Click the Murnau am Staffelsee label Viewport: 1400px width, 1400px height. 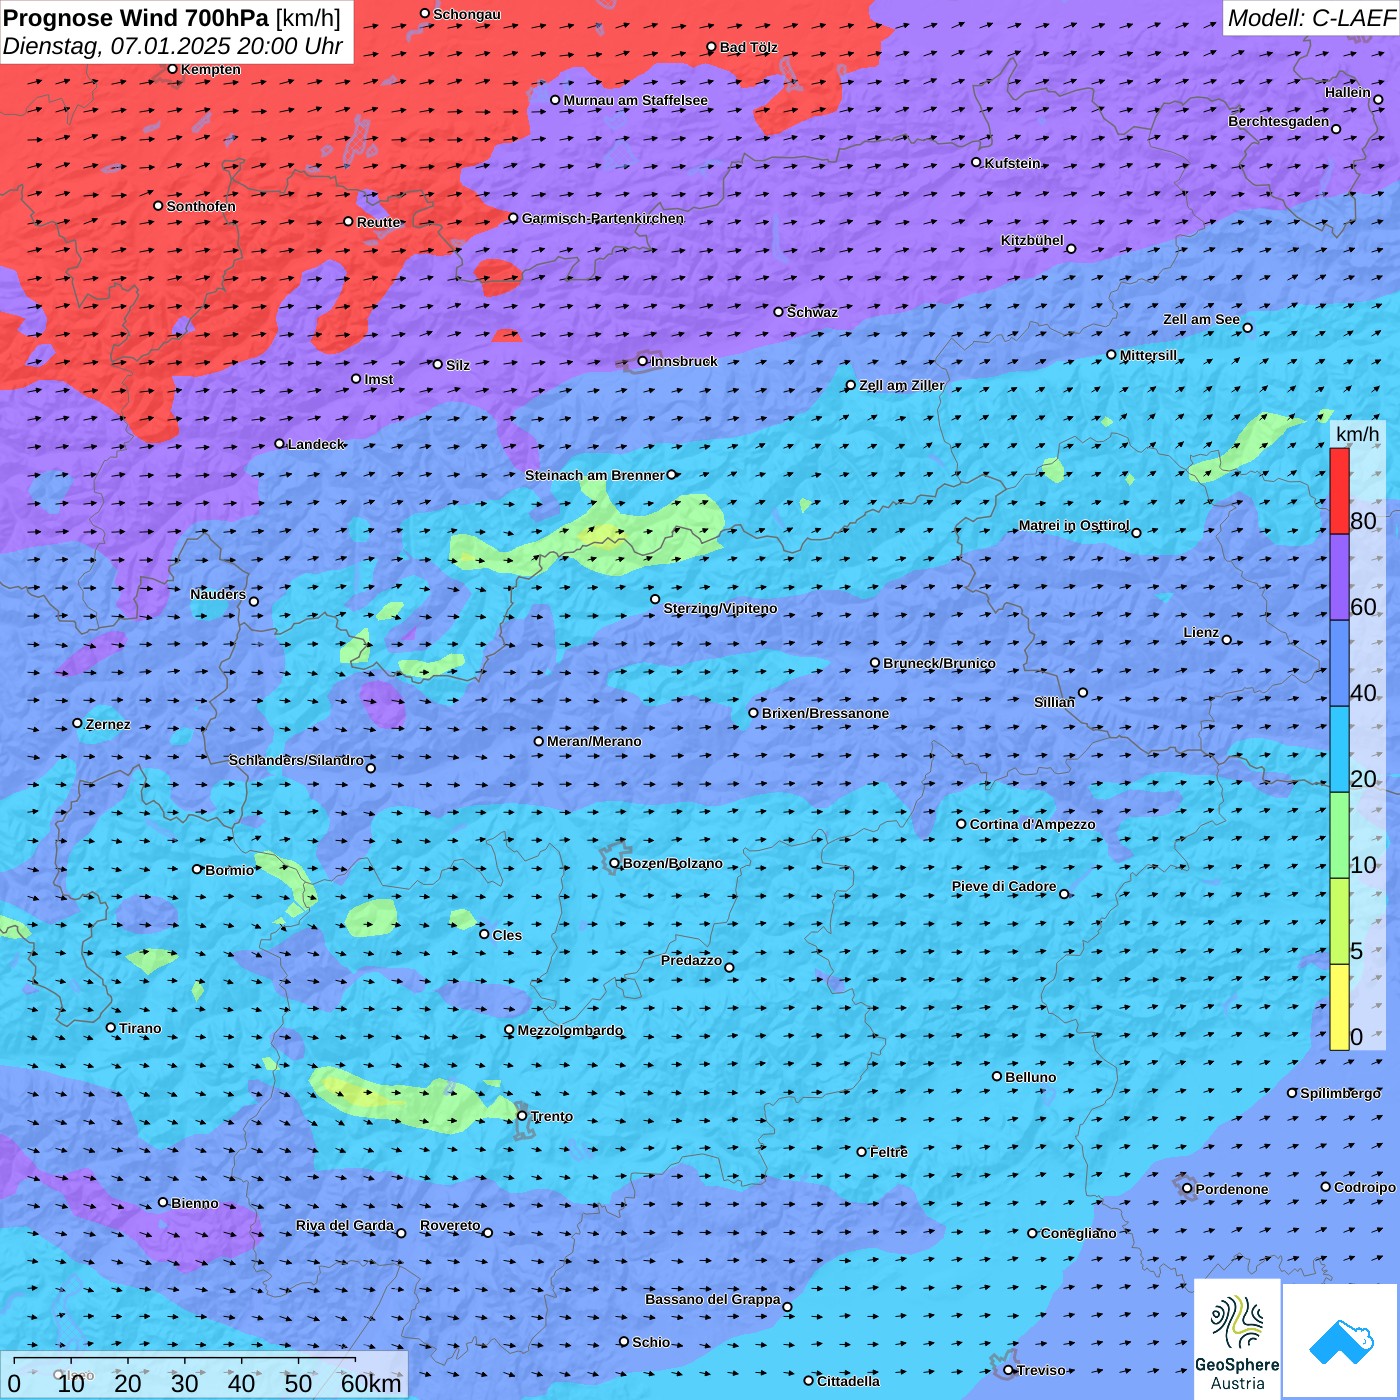pyautogui.click(x=635, y=100)
